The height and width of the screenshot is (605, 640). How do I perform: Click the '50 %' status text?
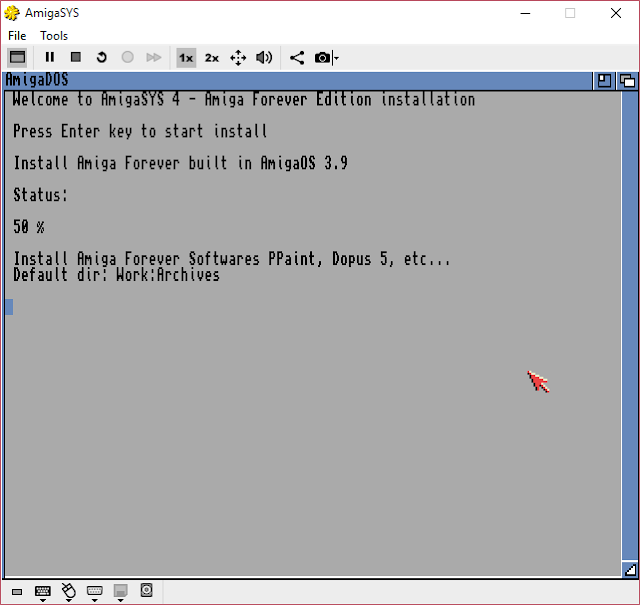pos(29,227)
